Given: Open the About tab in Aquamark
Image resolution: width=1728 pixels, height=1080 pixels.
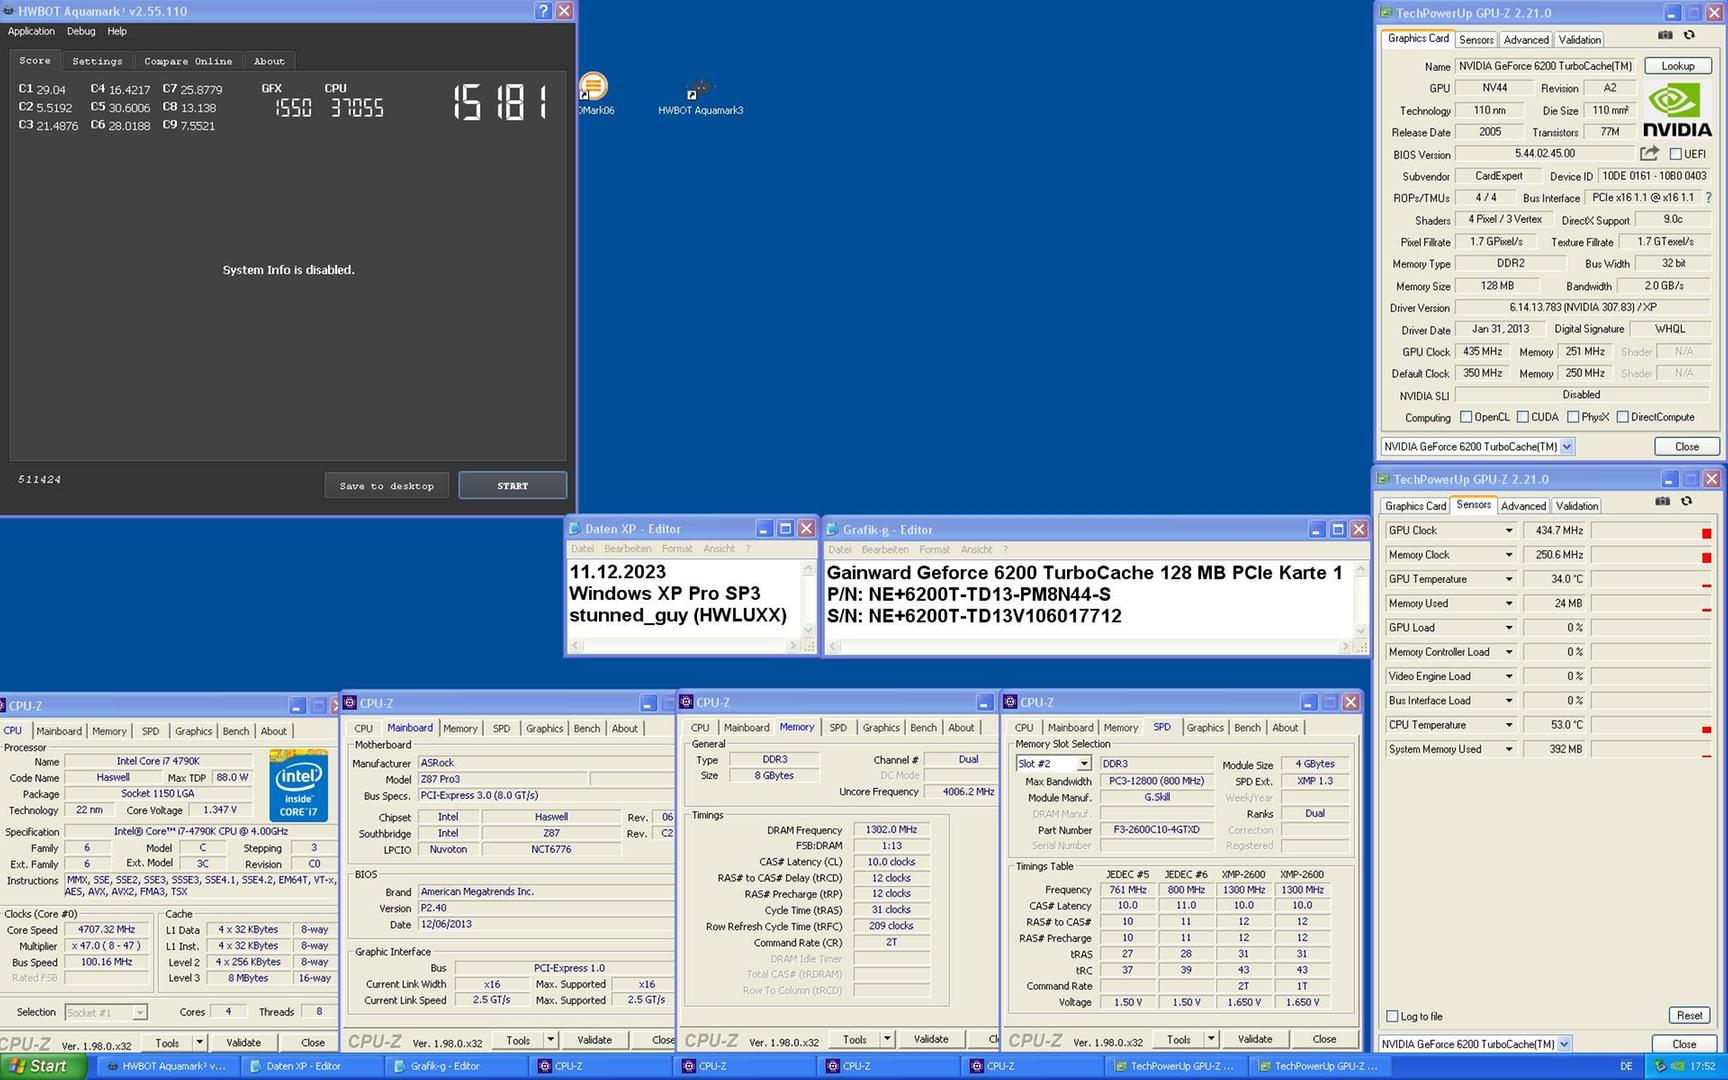Looking at the screenshot, I should pyautogui.click(x=269, y=61).
